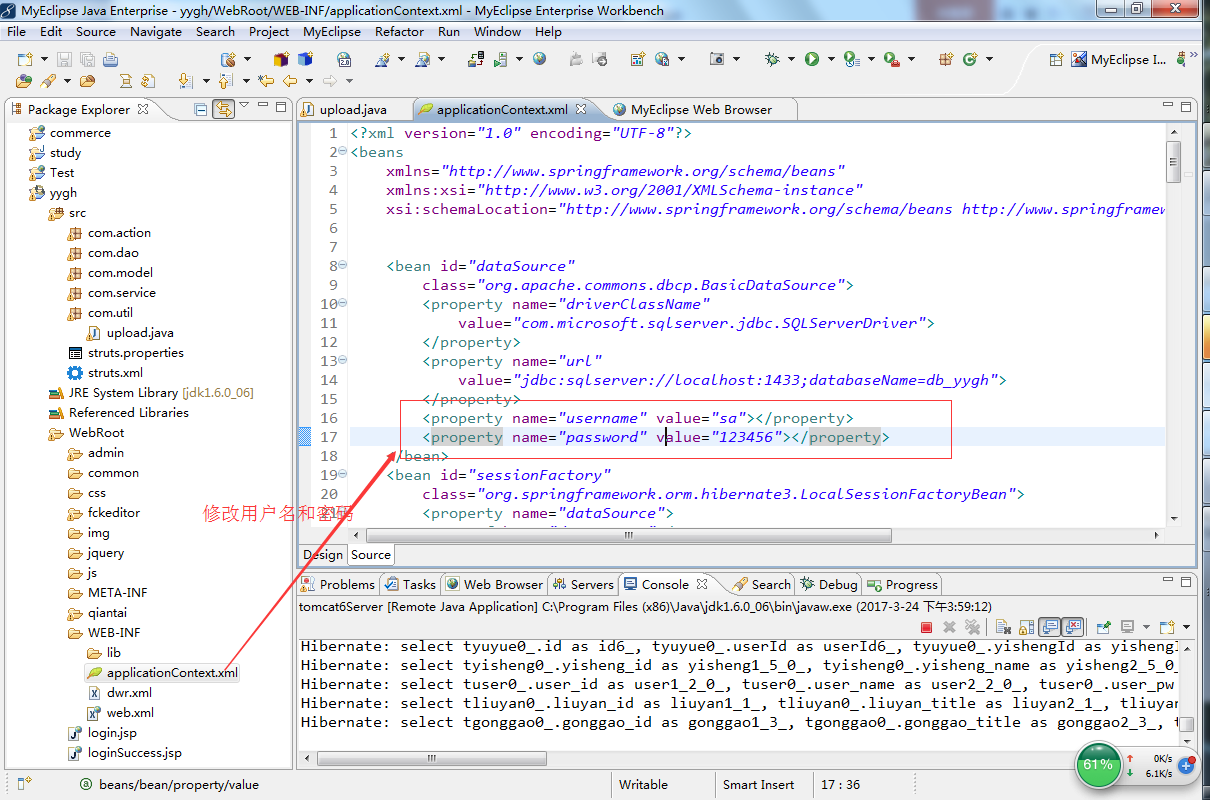Toggle Scroll Lock in Console toolbar
1210x800 pixels.
[1027, 627]
